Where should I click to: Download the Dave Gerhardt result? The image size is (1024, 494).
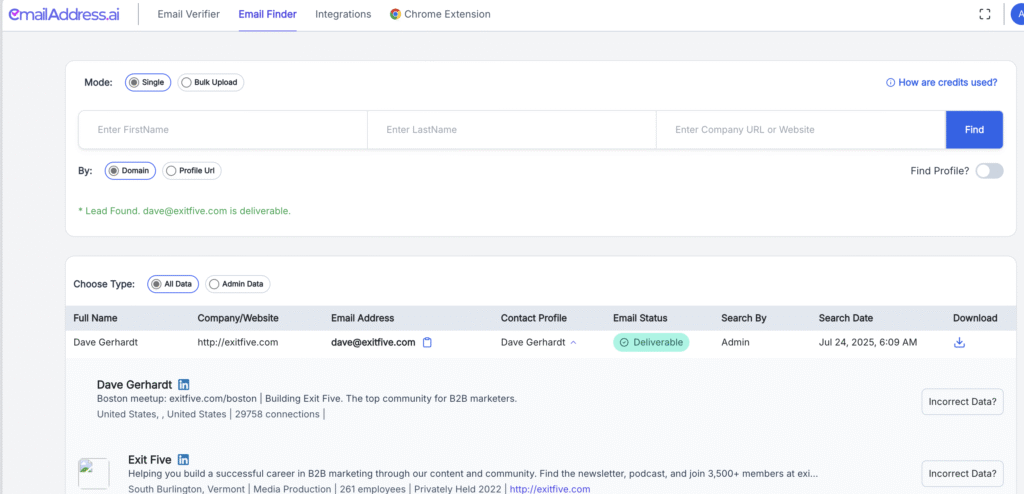[959, 342]
